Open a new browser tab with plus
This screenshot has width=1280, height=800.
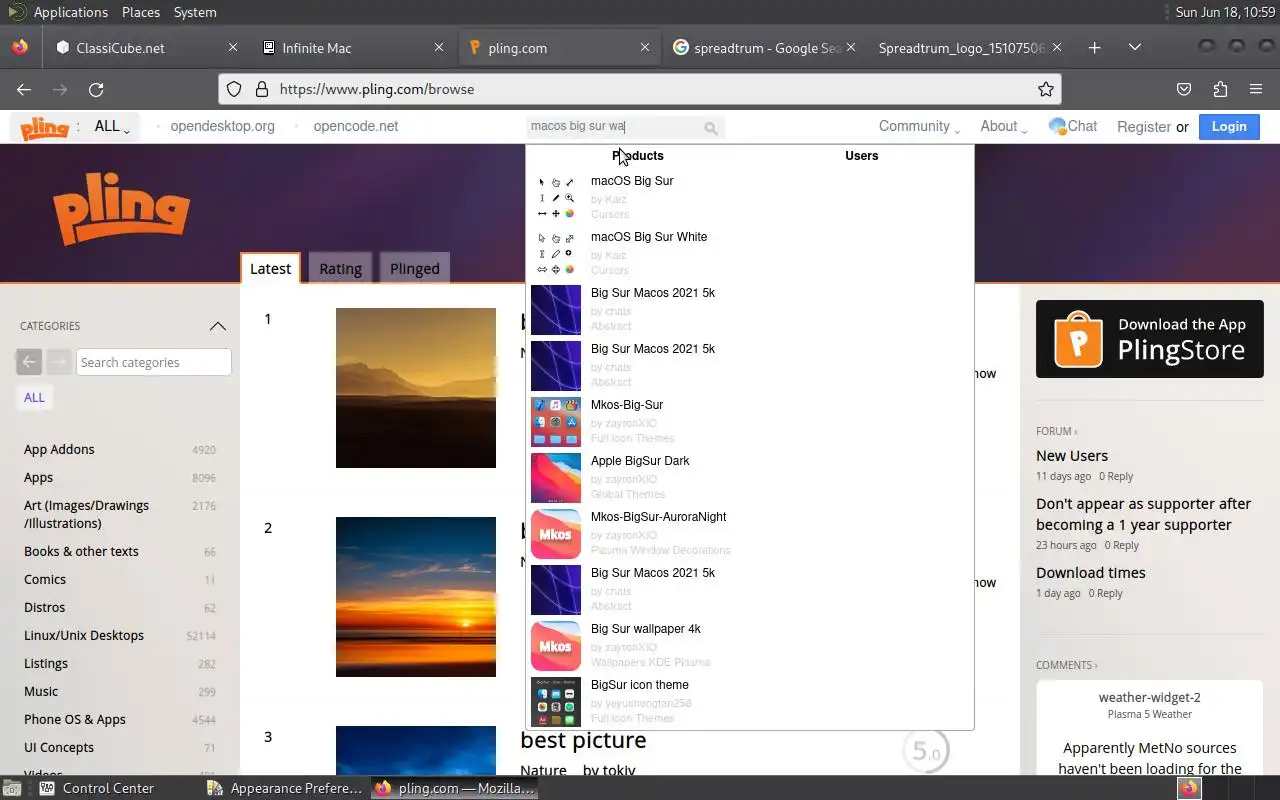pyautogui.click(x=1094, y=47)
